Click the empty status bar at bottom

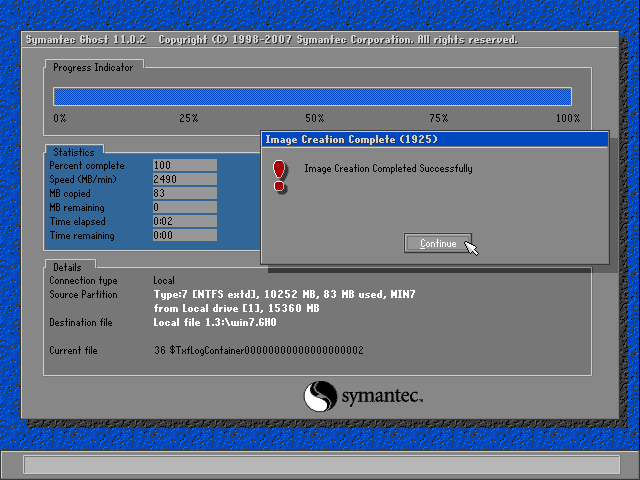pyautogui.click(x=320, y=465)
